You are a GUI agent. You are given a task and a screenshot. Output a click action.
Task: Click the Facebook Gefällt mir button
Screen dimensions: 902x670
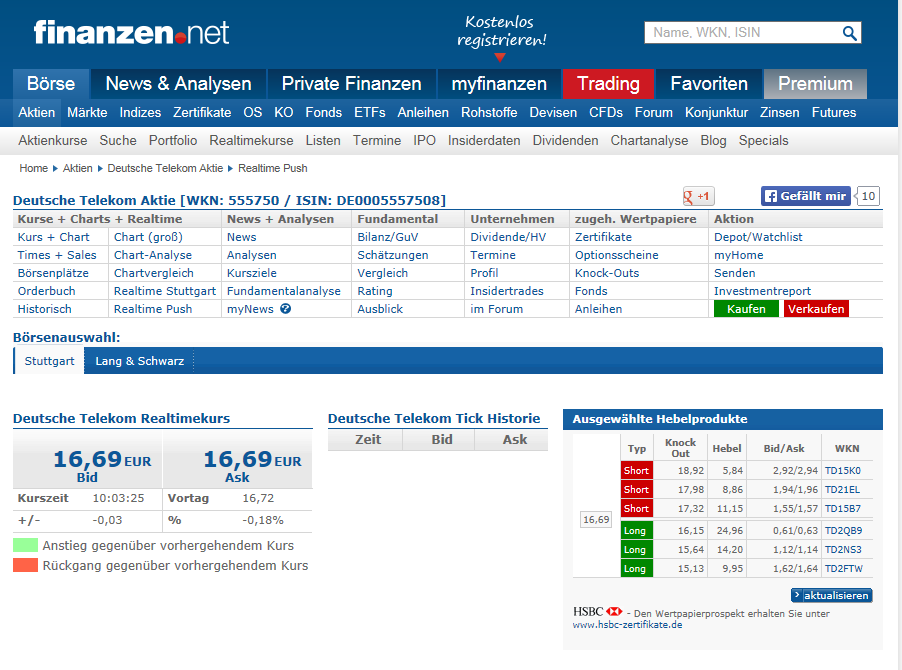pos(805,196)
